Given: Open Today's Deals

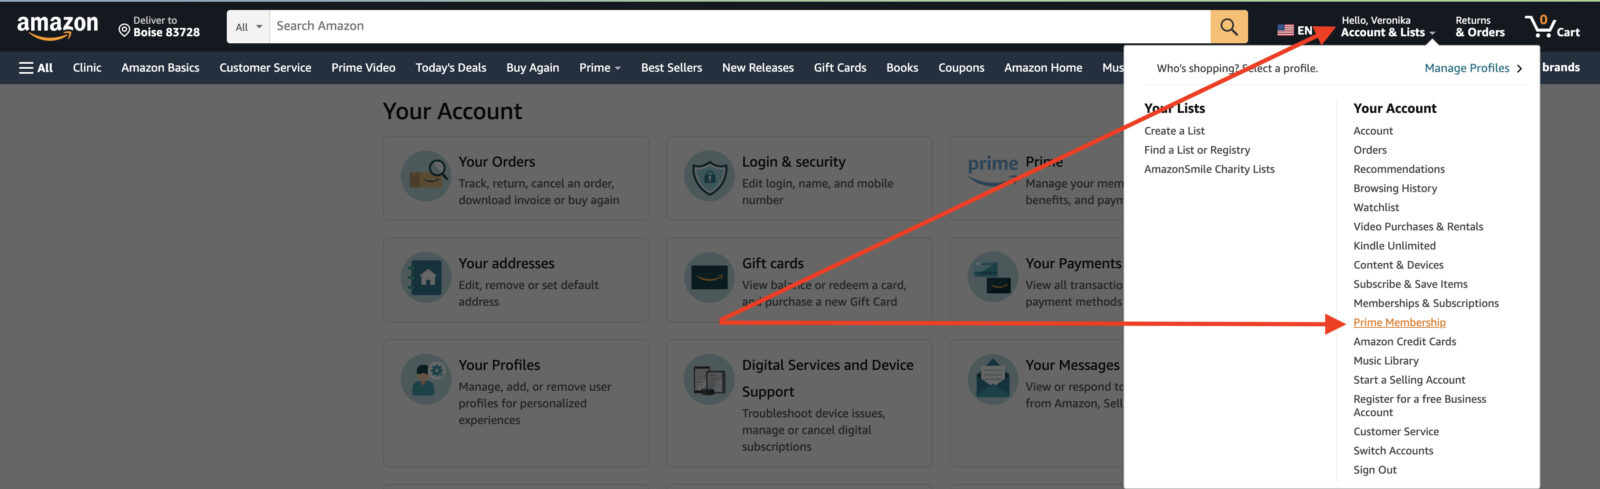Looking at the screenshot, I should pos(451,68).
